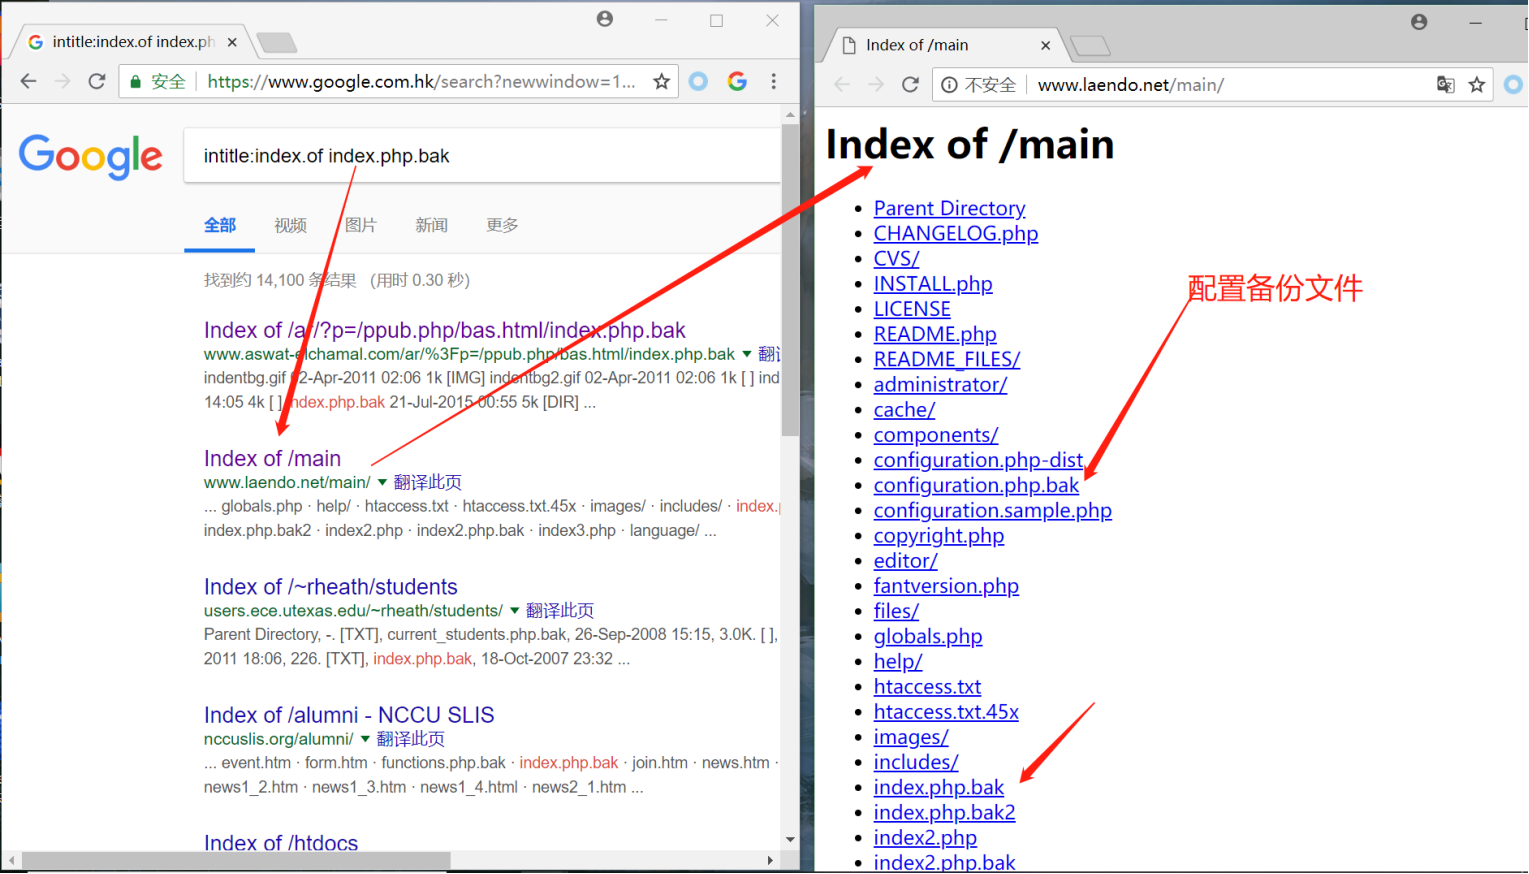Image resolution: width=1529 pixels, height=874 pixels.
Task: Open fantversion.php link
Action: coord(946,586)
